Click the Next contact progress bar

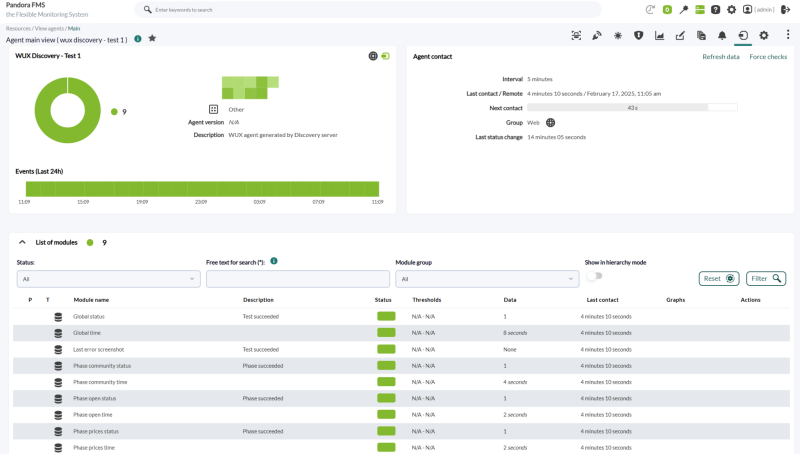632,108
